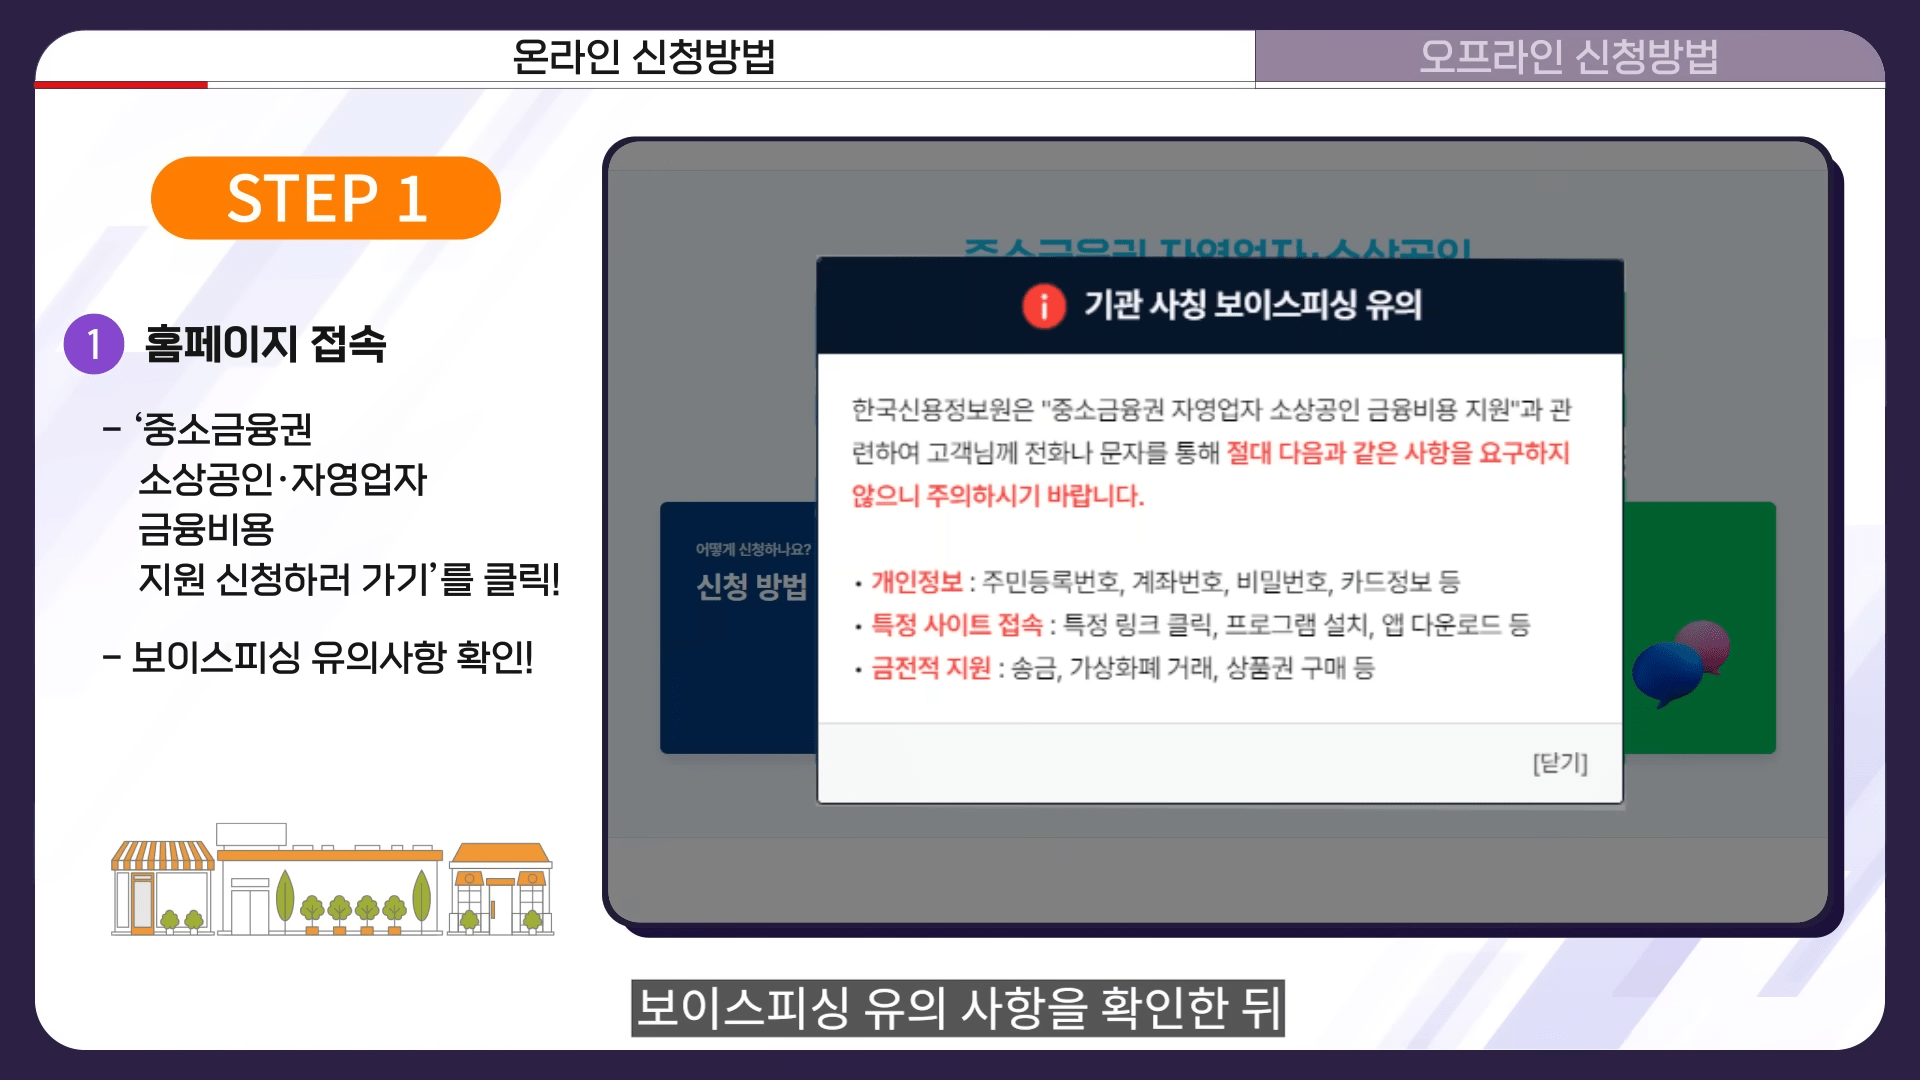Click the red 금전적 지원 bullet label
Viewport: 1920px width, 1080px height.
(x=930, y=668)
